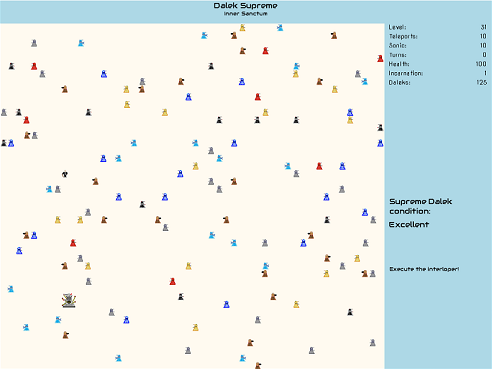Click the brown Dalek paired with a dark-blue Dalek

click(x=26, y=235)
